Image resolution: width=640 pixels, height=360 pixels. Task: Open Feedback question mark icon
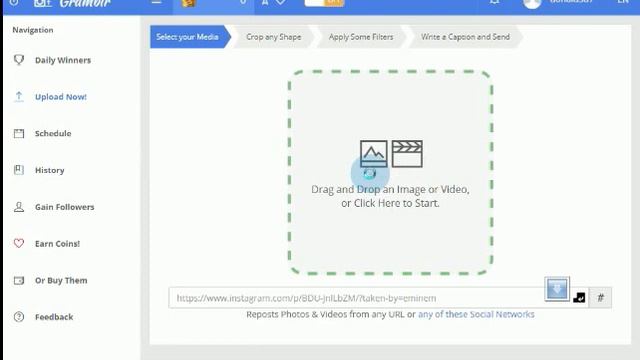point(19,317)
